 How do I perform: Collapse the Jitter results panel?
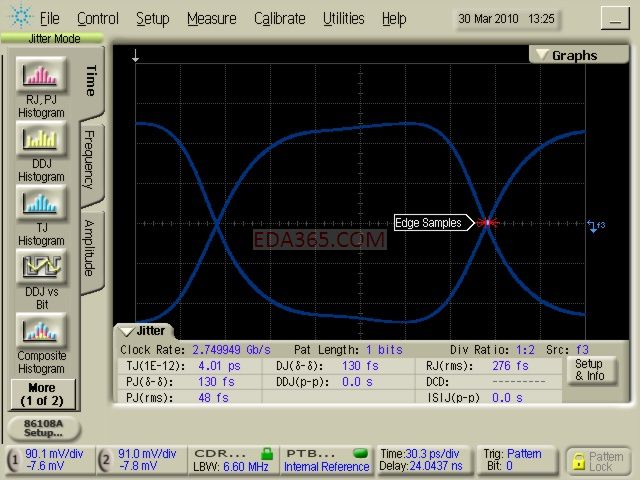click(144, 330)
